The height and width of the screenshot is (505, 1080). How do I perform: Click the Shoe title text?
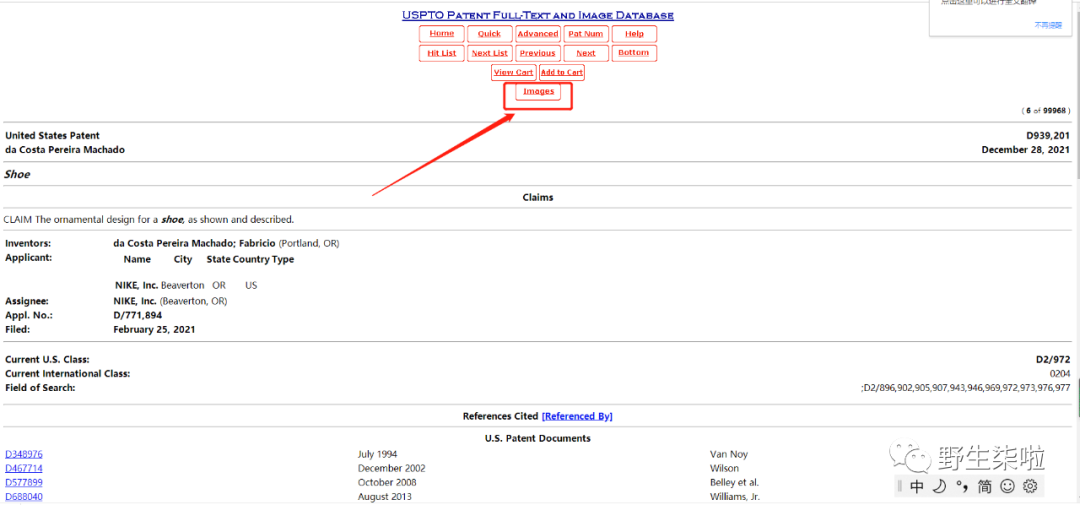(x=17, y=174)
